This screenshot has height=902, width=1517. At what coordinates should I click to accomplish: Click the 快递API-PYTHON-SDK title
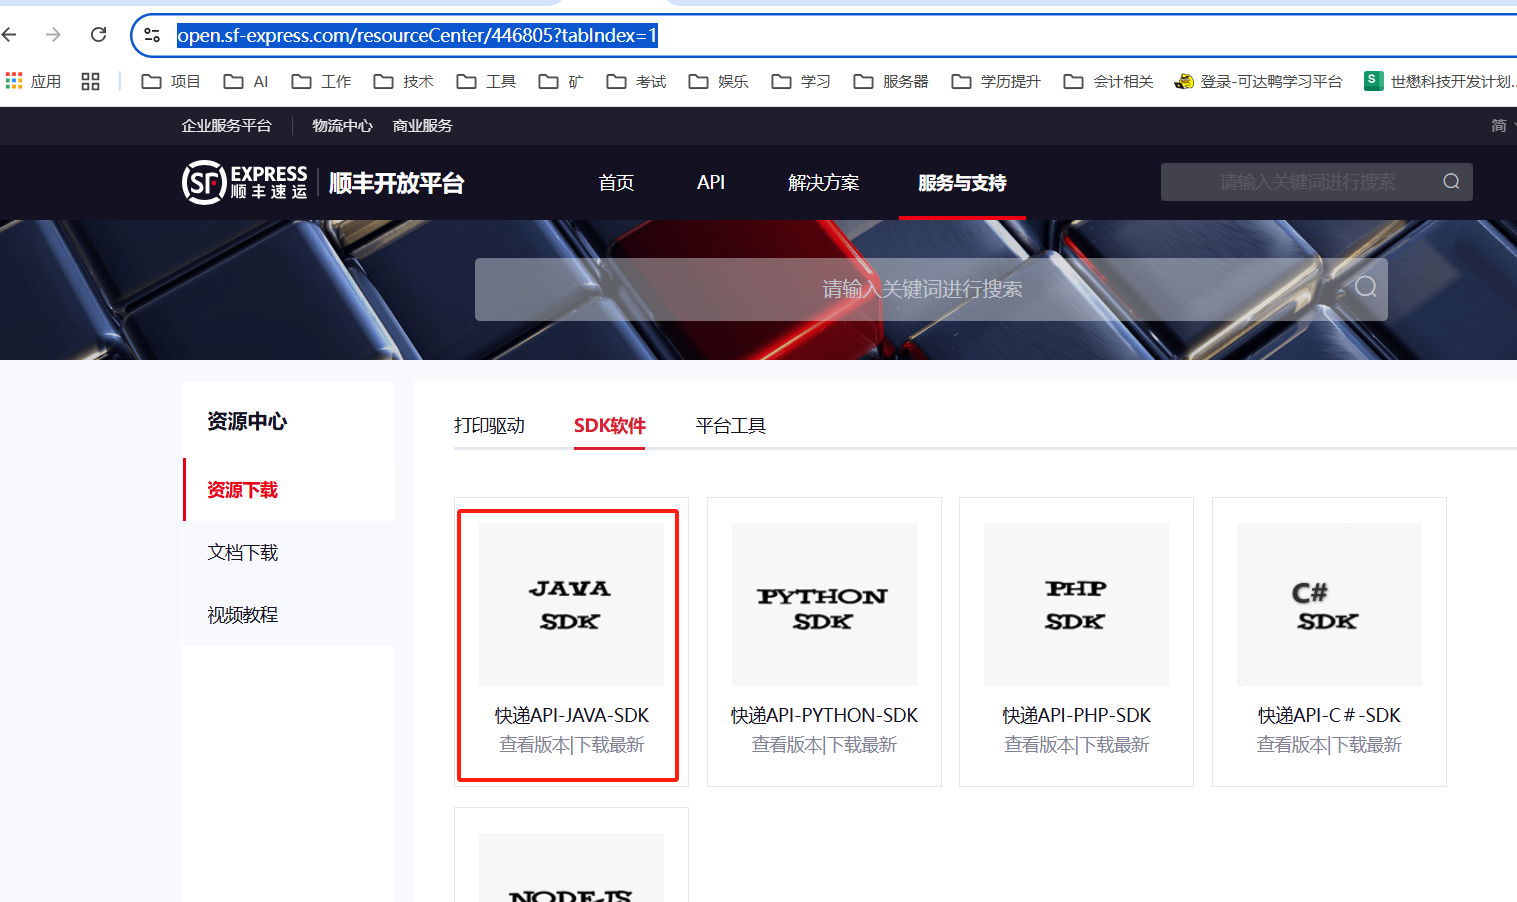[x=824, y=716]
